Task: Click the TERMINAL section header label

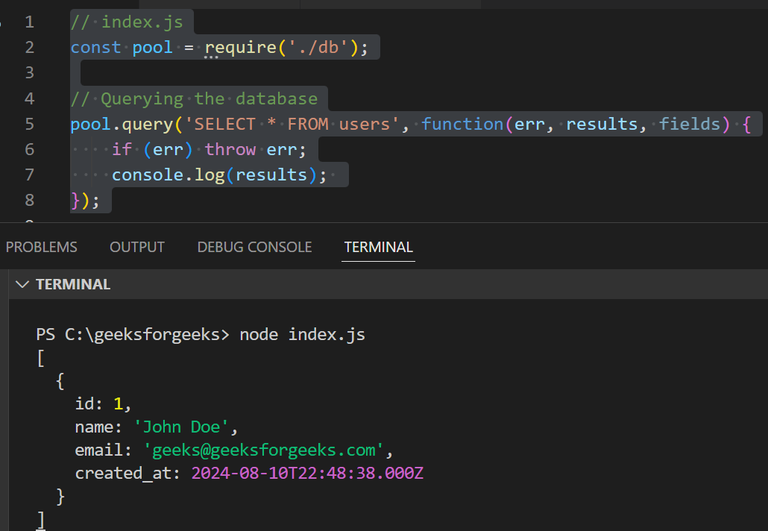Action: pos(73,284)
